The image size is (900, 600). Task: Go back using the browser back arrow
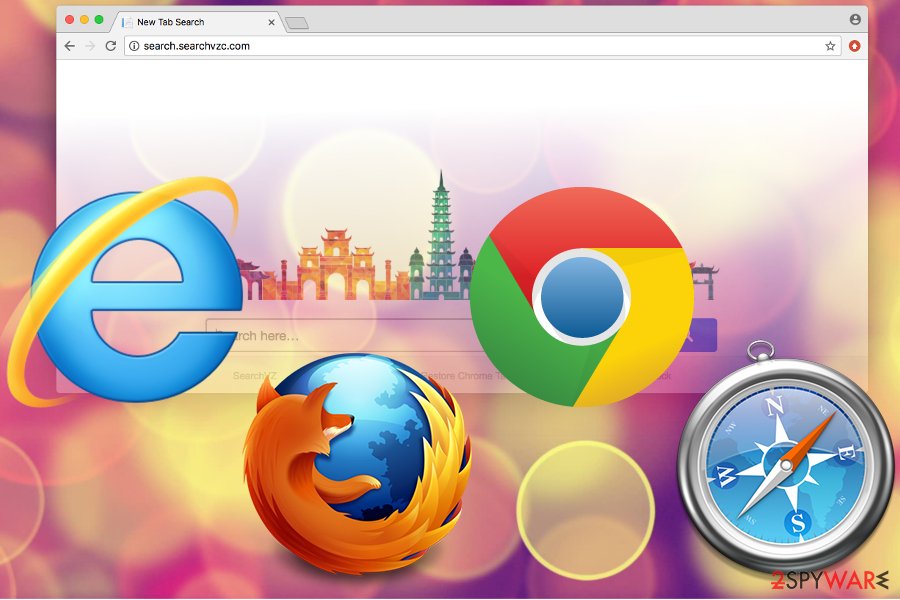point(69,46)
